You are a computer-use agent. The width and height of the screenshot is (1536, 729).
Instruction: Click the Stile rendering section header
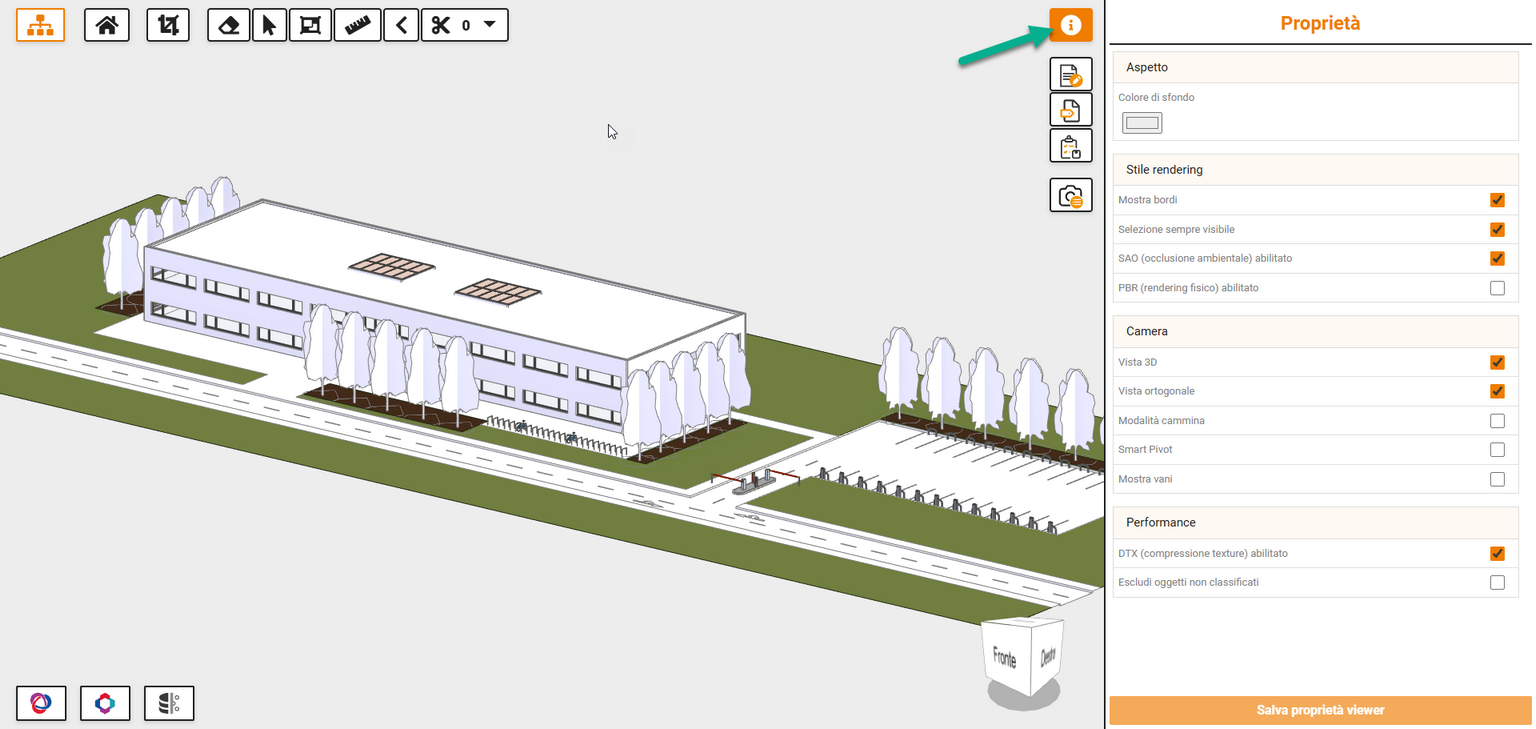tap(1315, 169)
